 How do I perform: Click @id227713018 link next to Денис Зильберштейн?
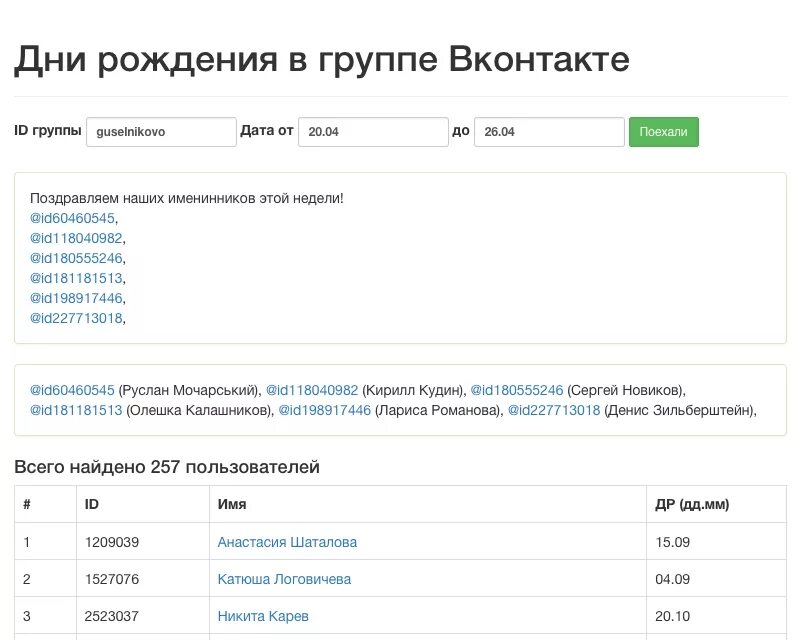tap(554, 410)
